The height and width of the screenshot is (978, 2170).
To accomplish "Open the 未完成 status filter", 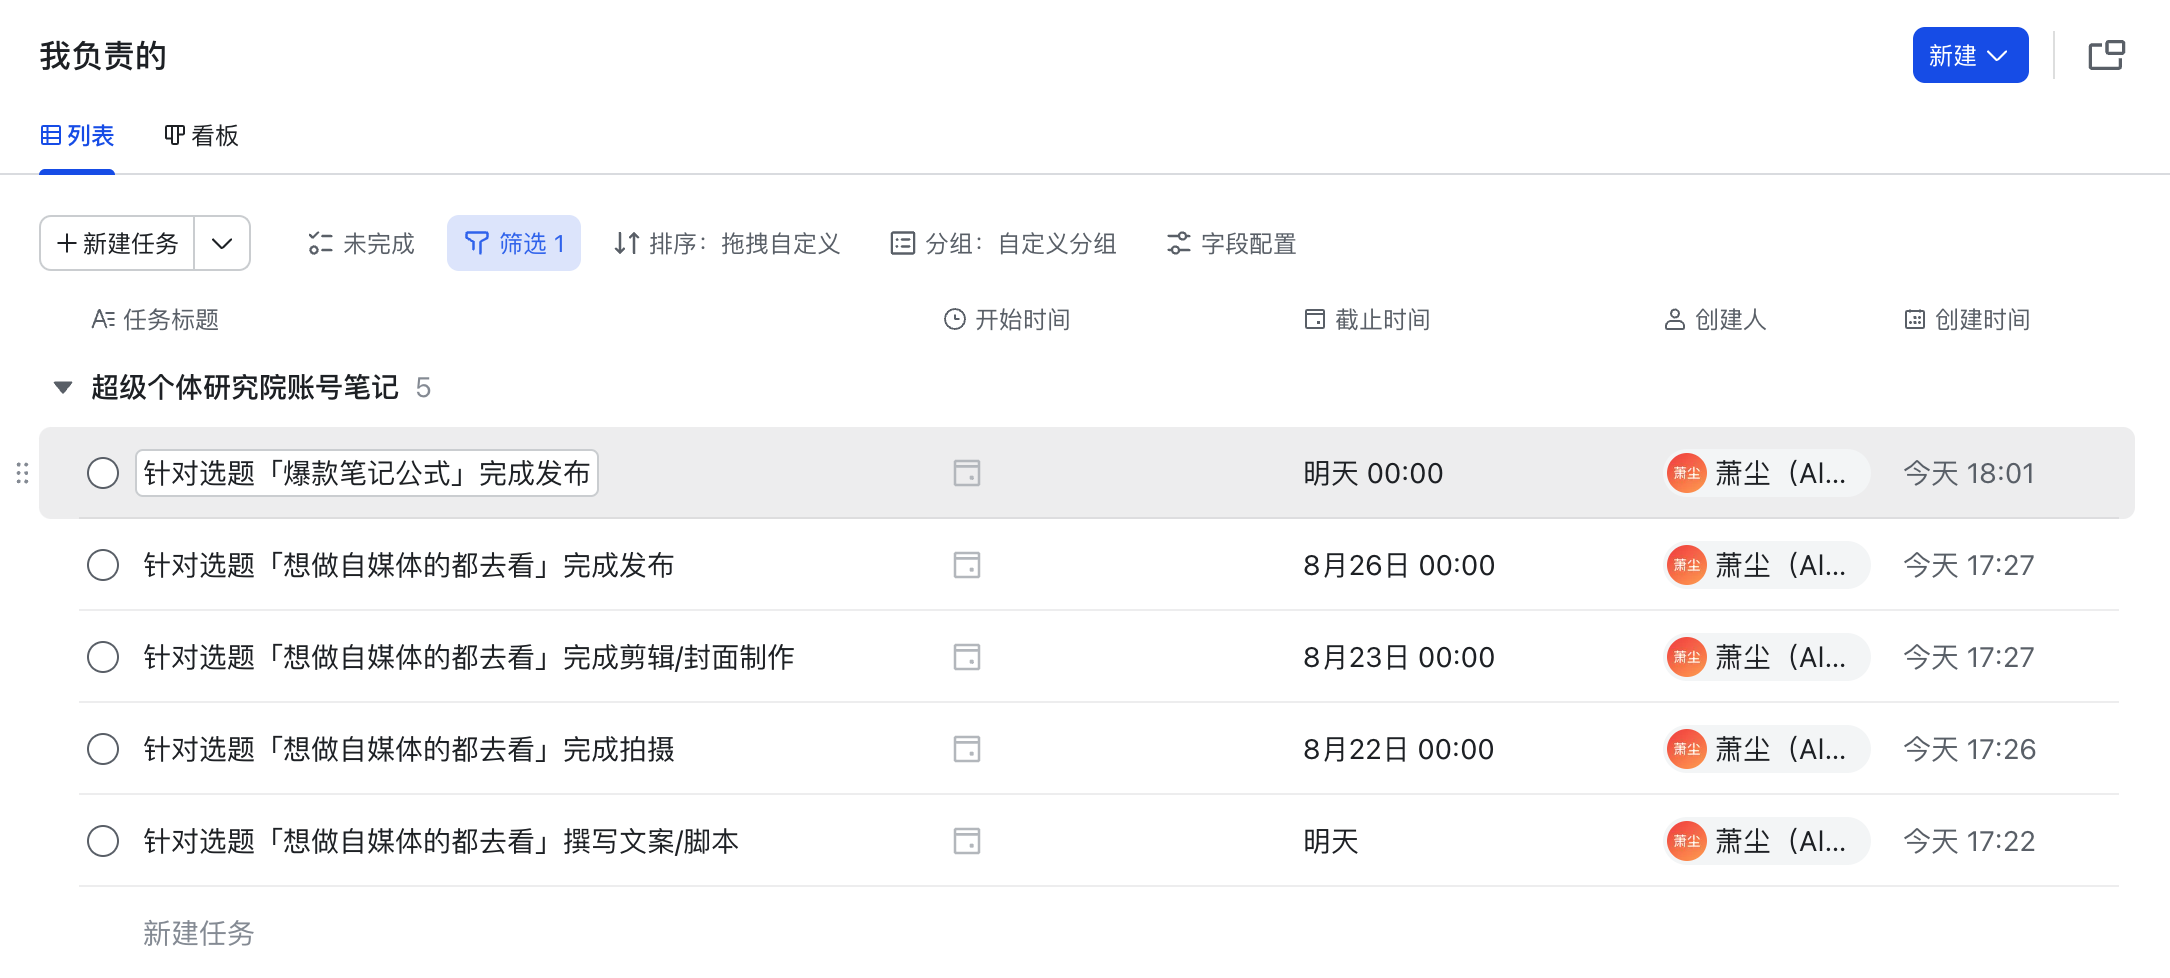I will point(361,243).
